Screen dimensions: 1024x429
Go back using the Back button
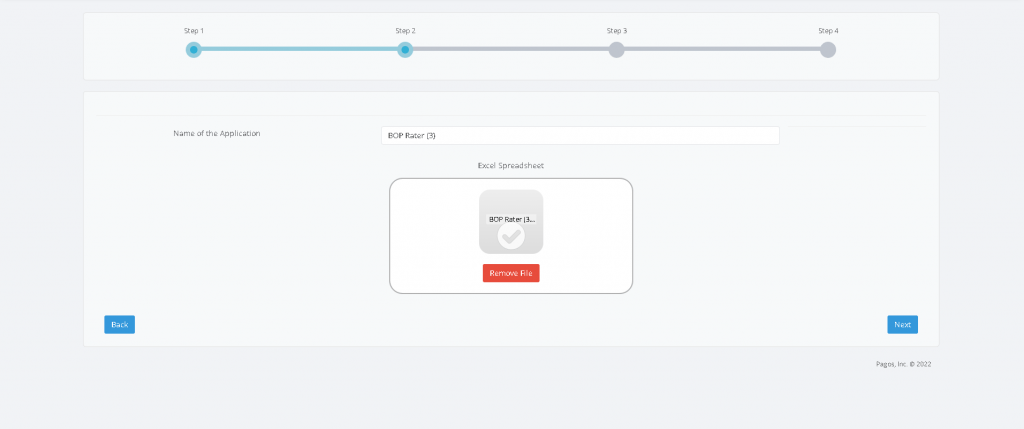tap(119, 324)
